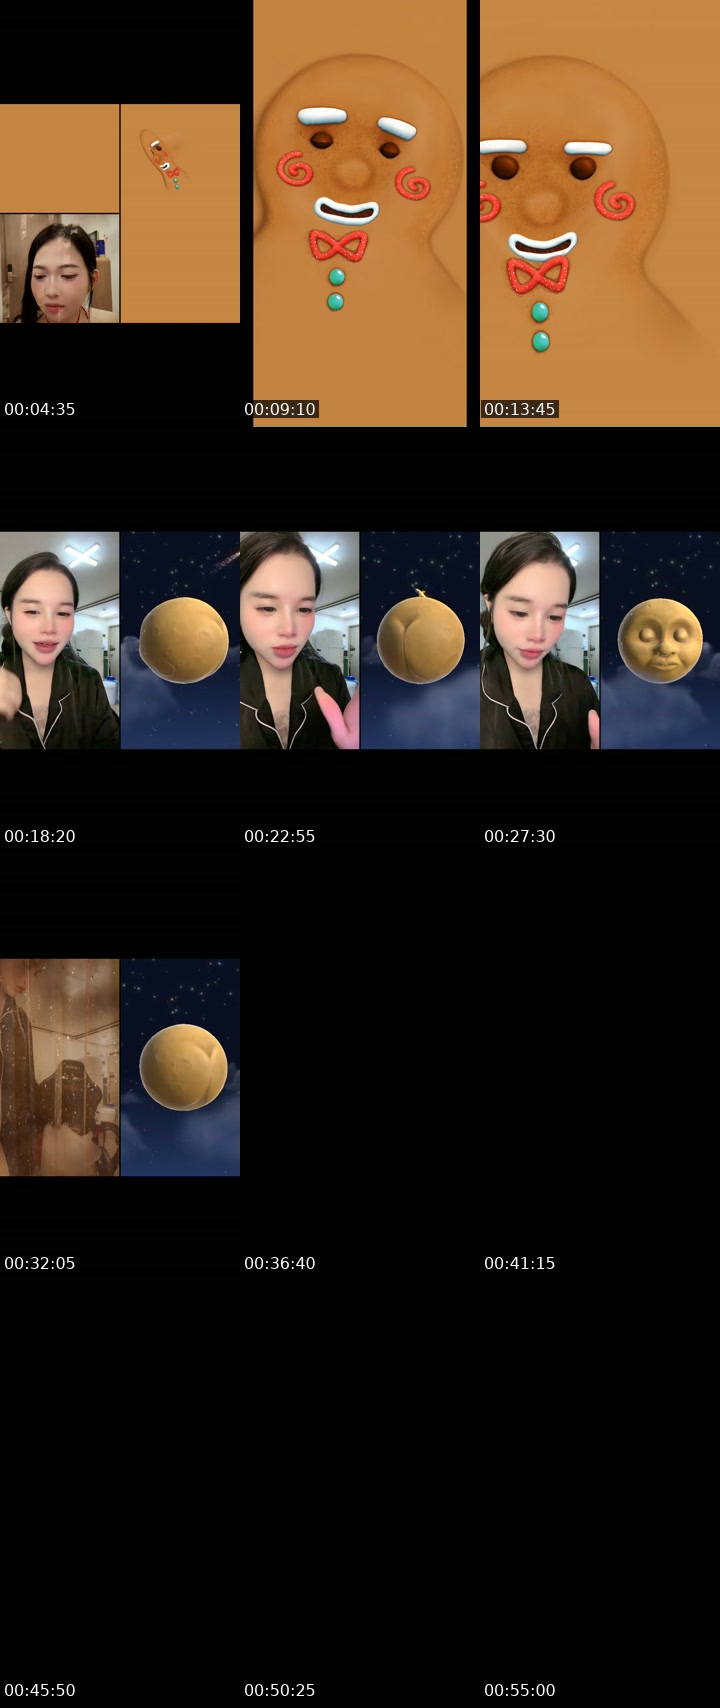Screen dimensions: 720x1708
Task: Click the timestamp label 00:45:50
Action: click(40, 1690)
